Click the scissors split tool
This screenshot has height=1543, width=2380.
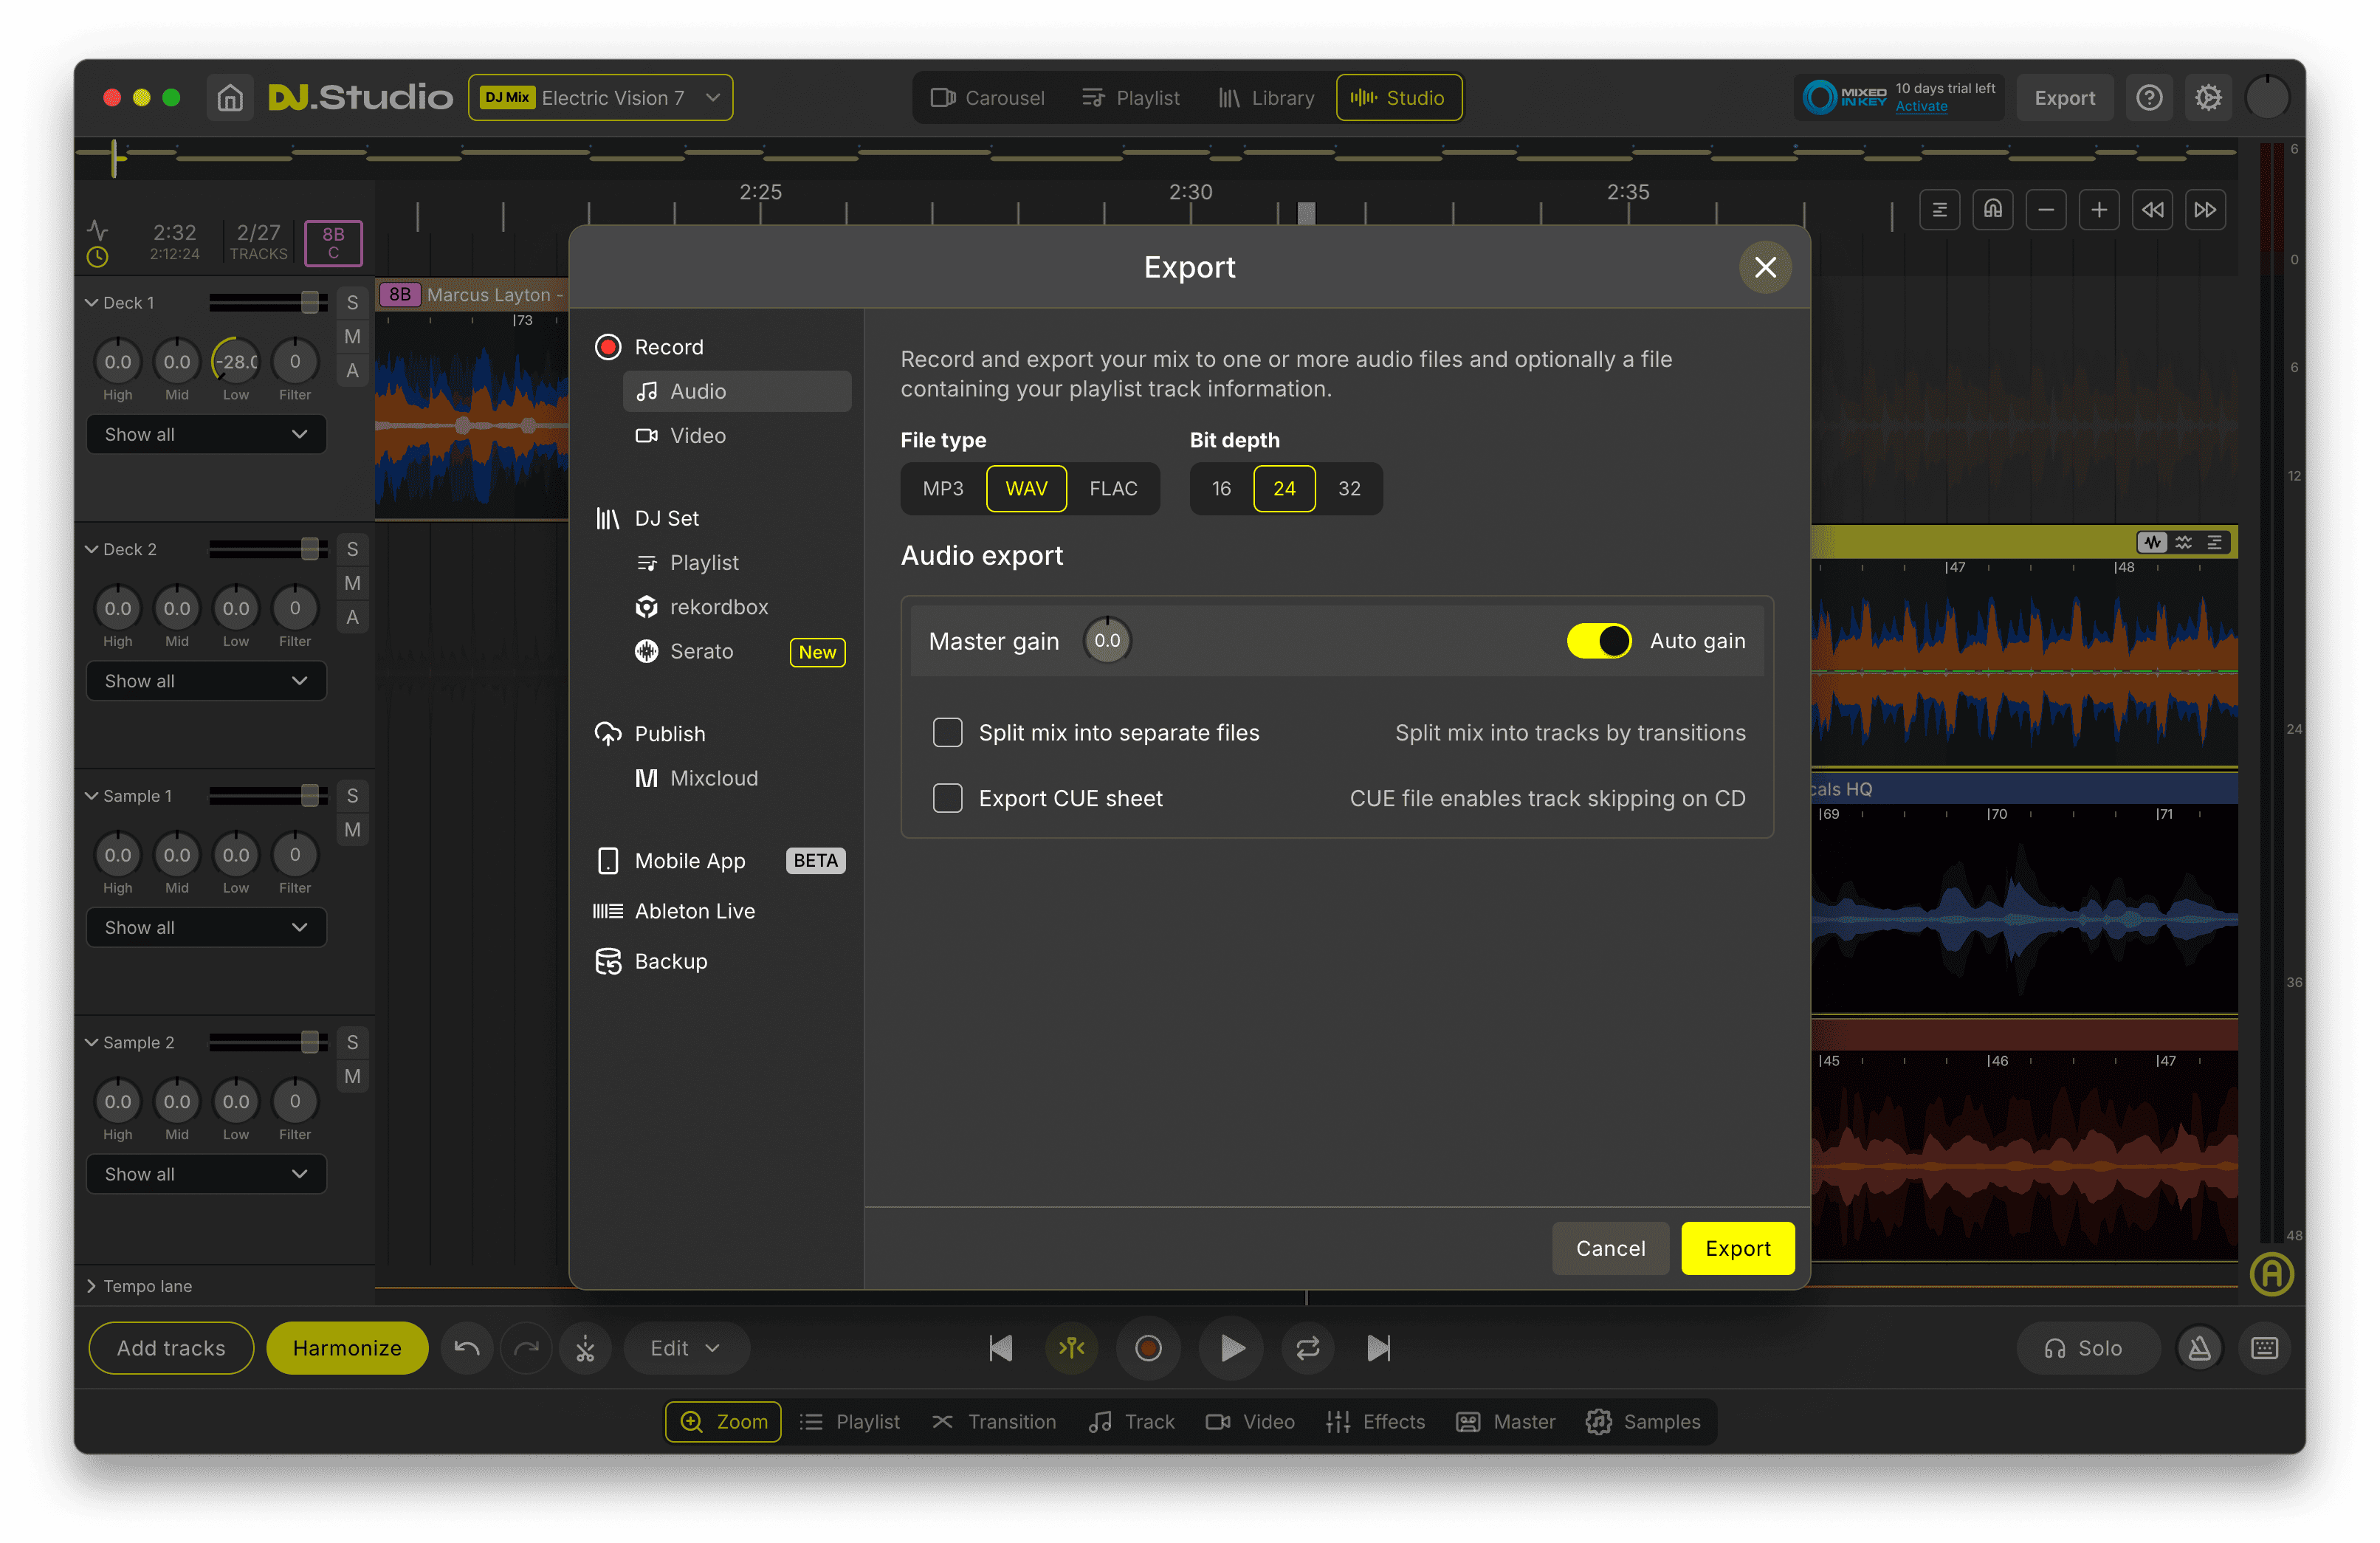click(585, 1348)
